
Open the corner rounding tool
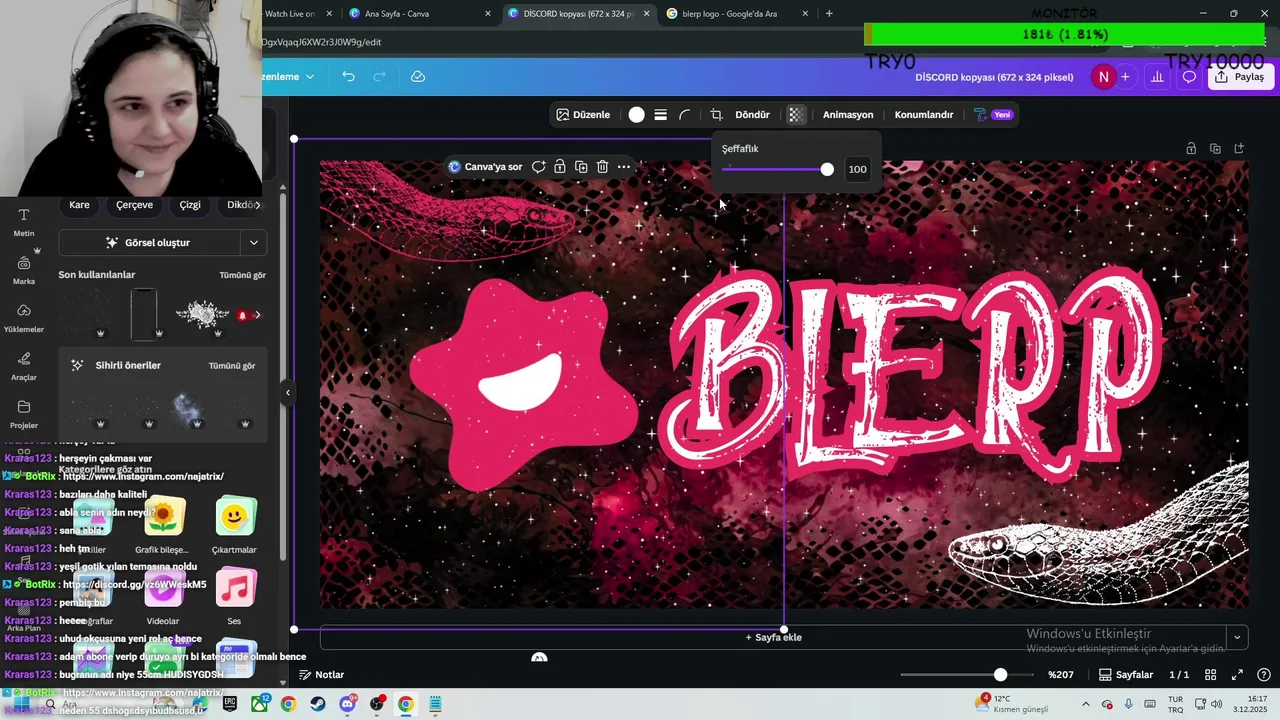685,115
